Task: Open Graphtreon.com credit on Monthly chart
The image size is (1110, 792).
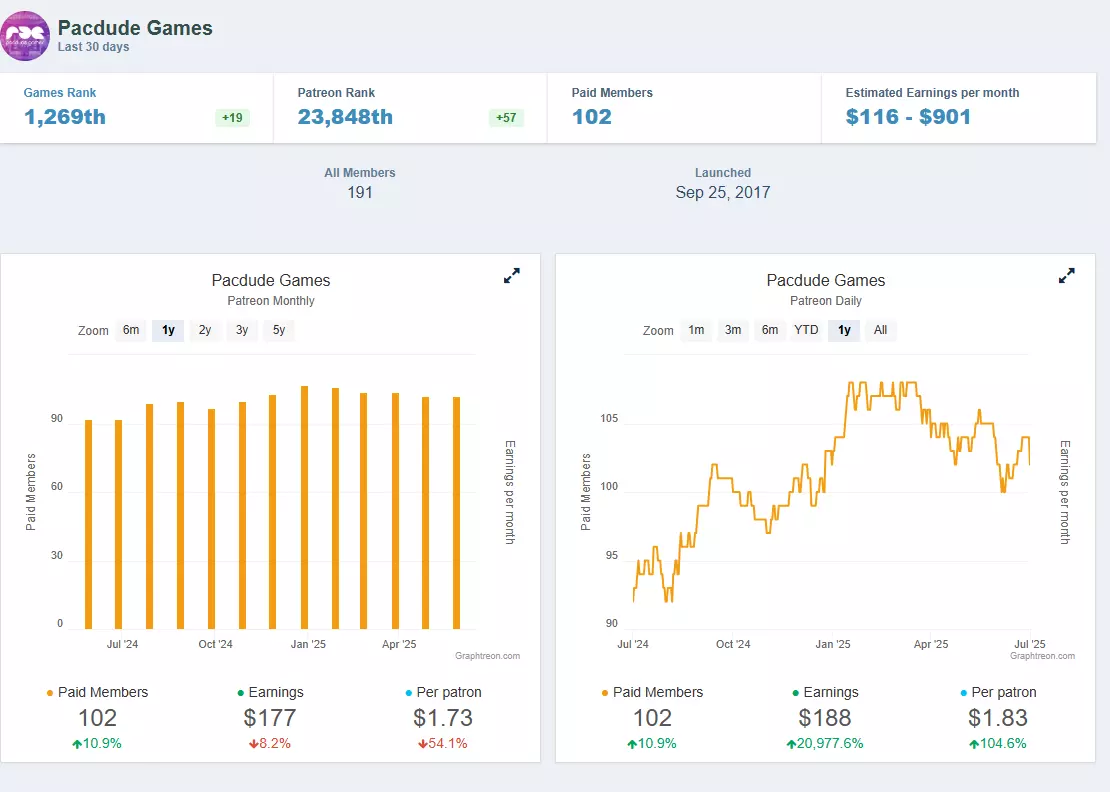Action: 488,656
